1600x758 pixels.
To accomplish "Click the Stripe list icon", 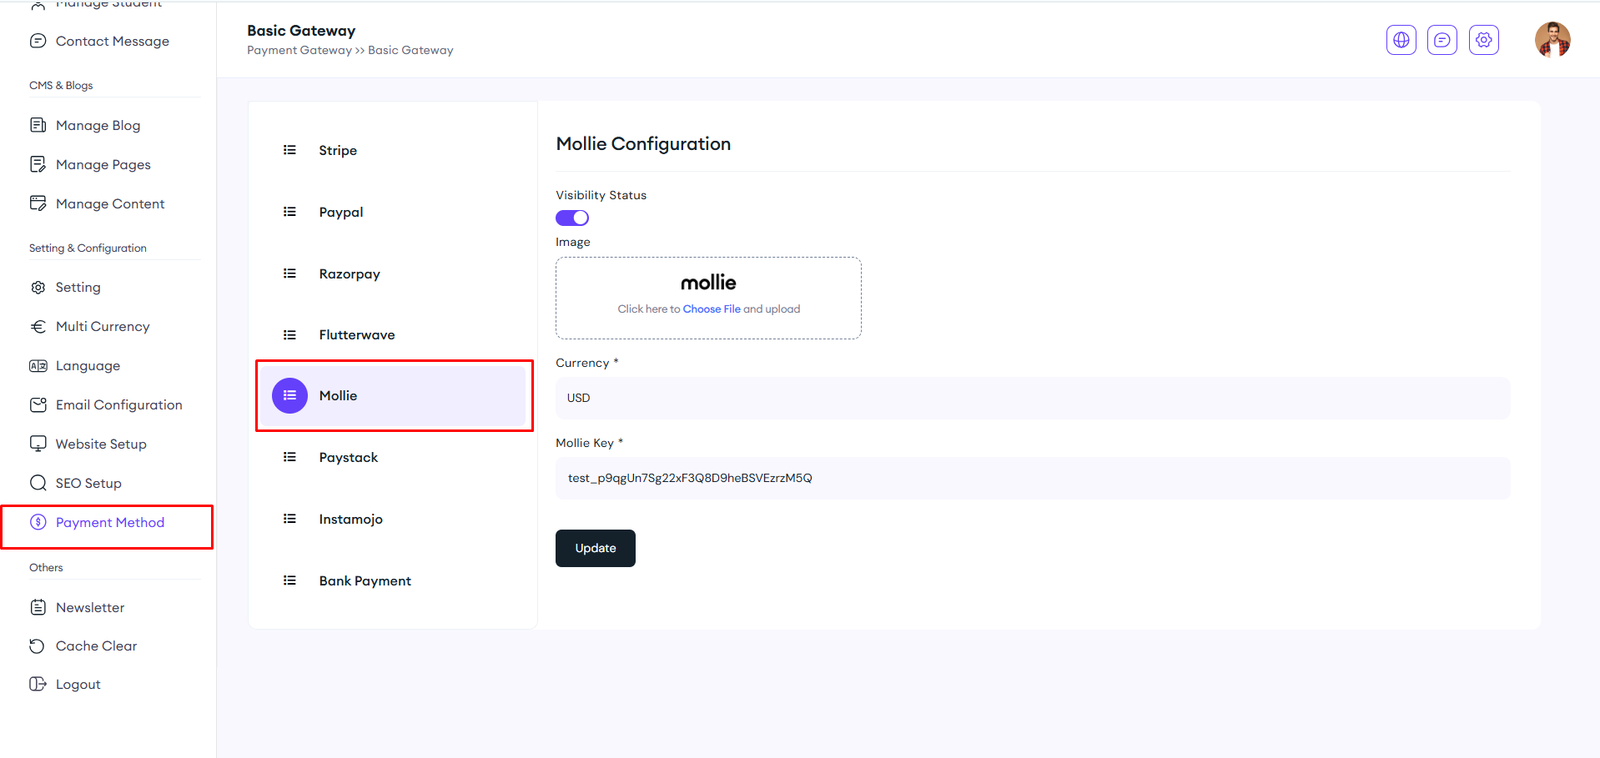I will point(290,150).
